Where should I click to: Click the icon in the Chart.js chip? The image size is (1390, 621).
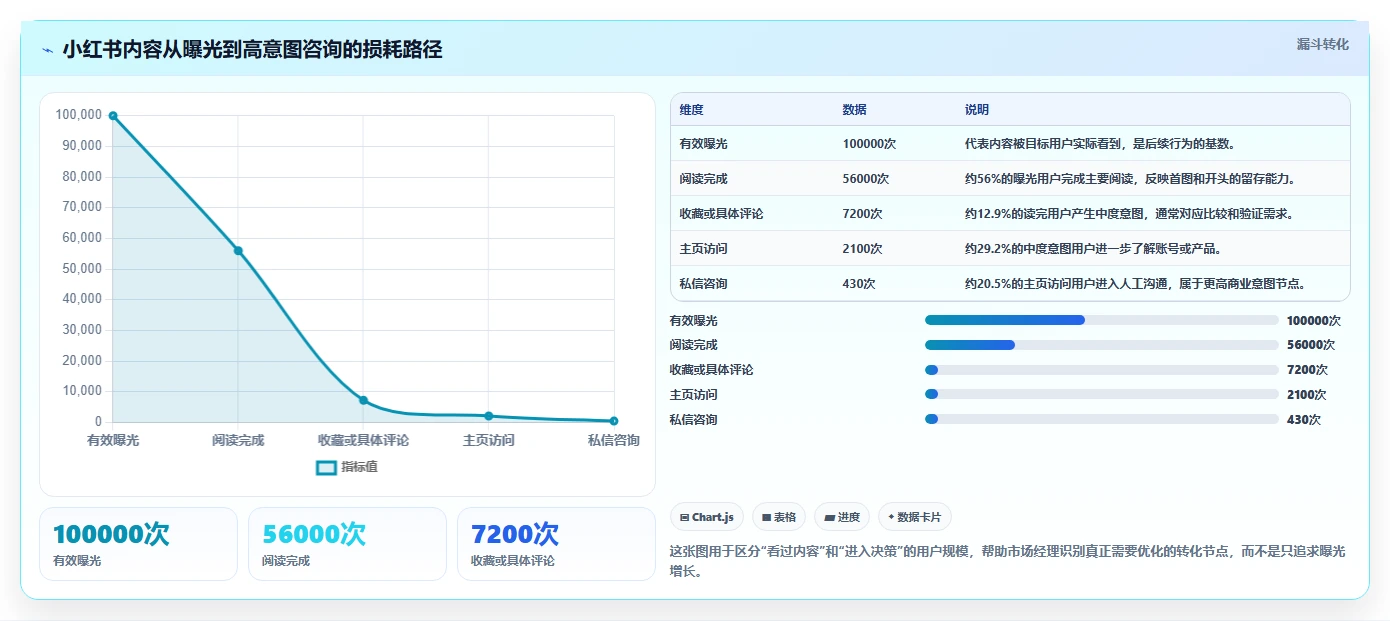[684, 518]
